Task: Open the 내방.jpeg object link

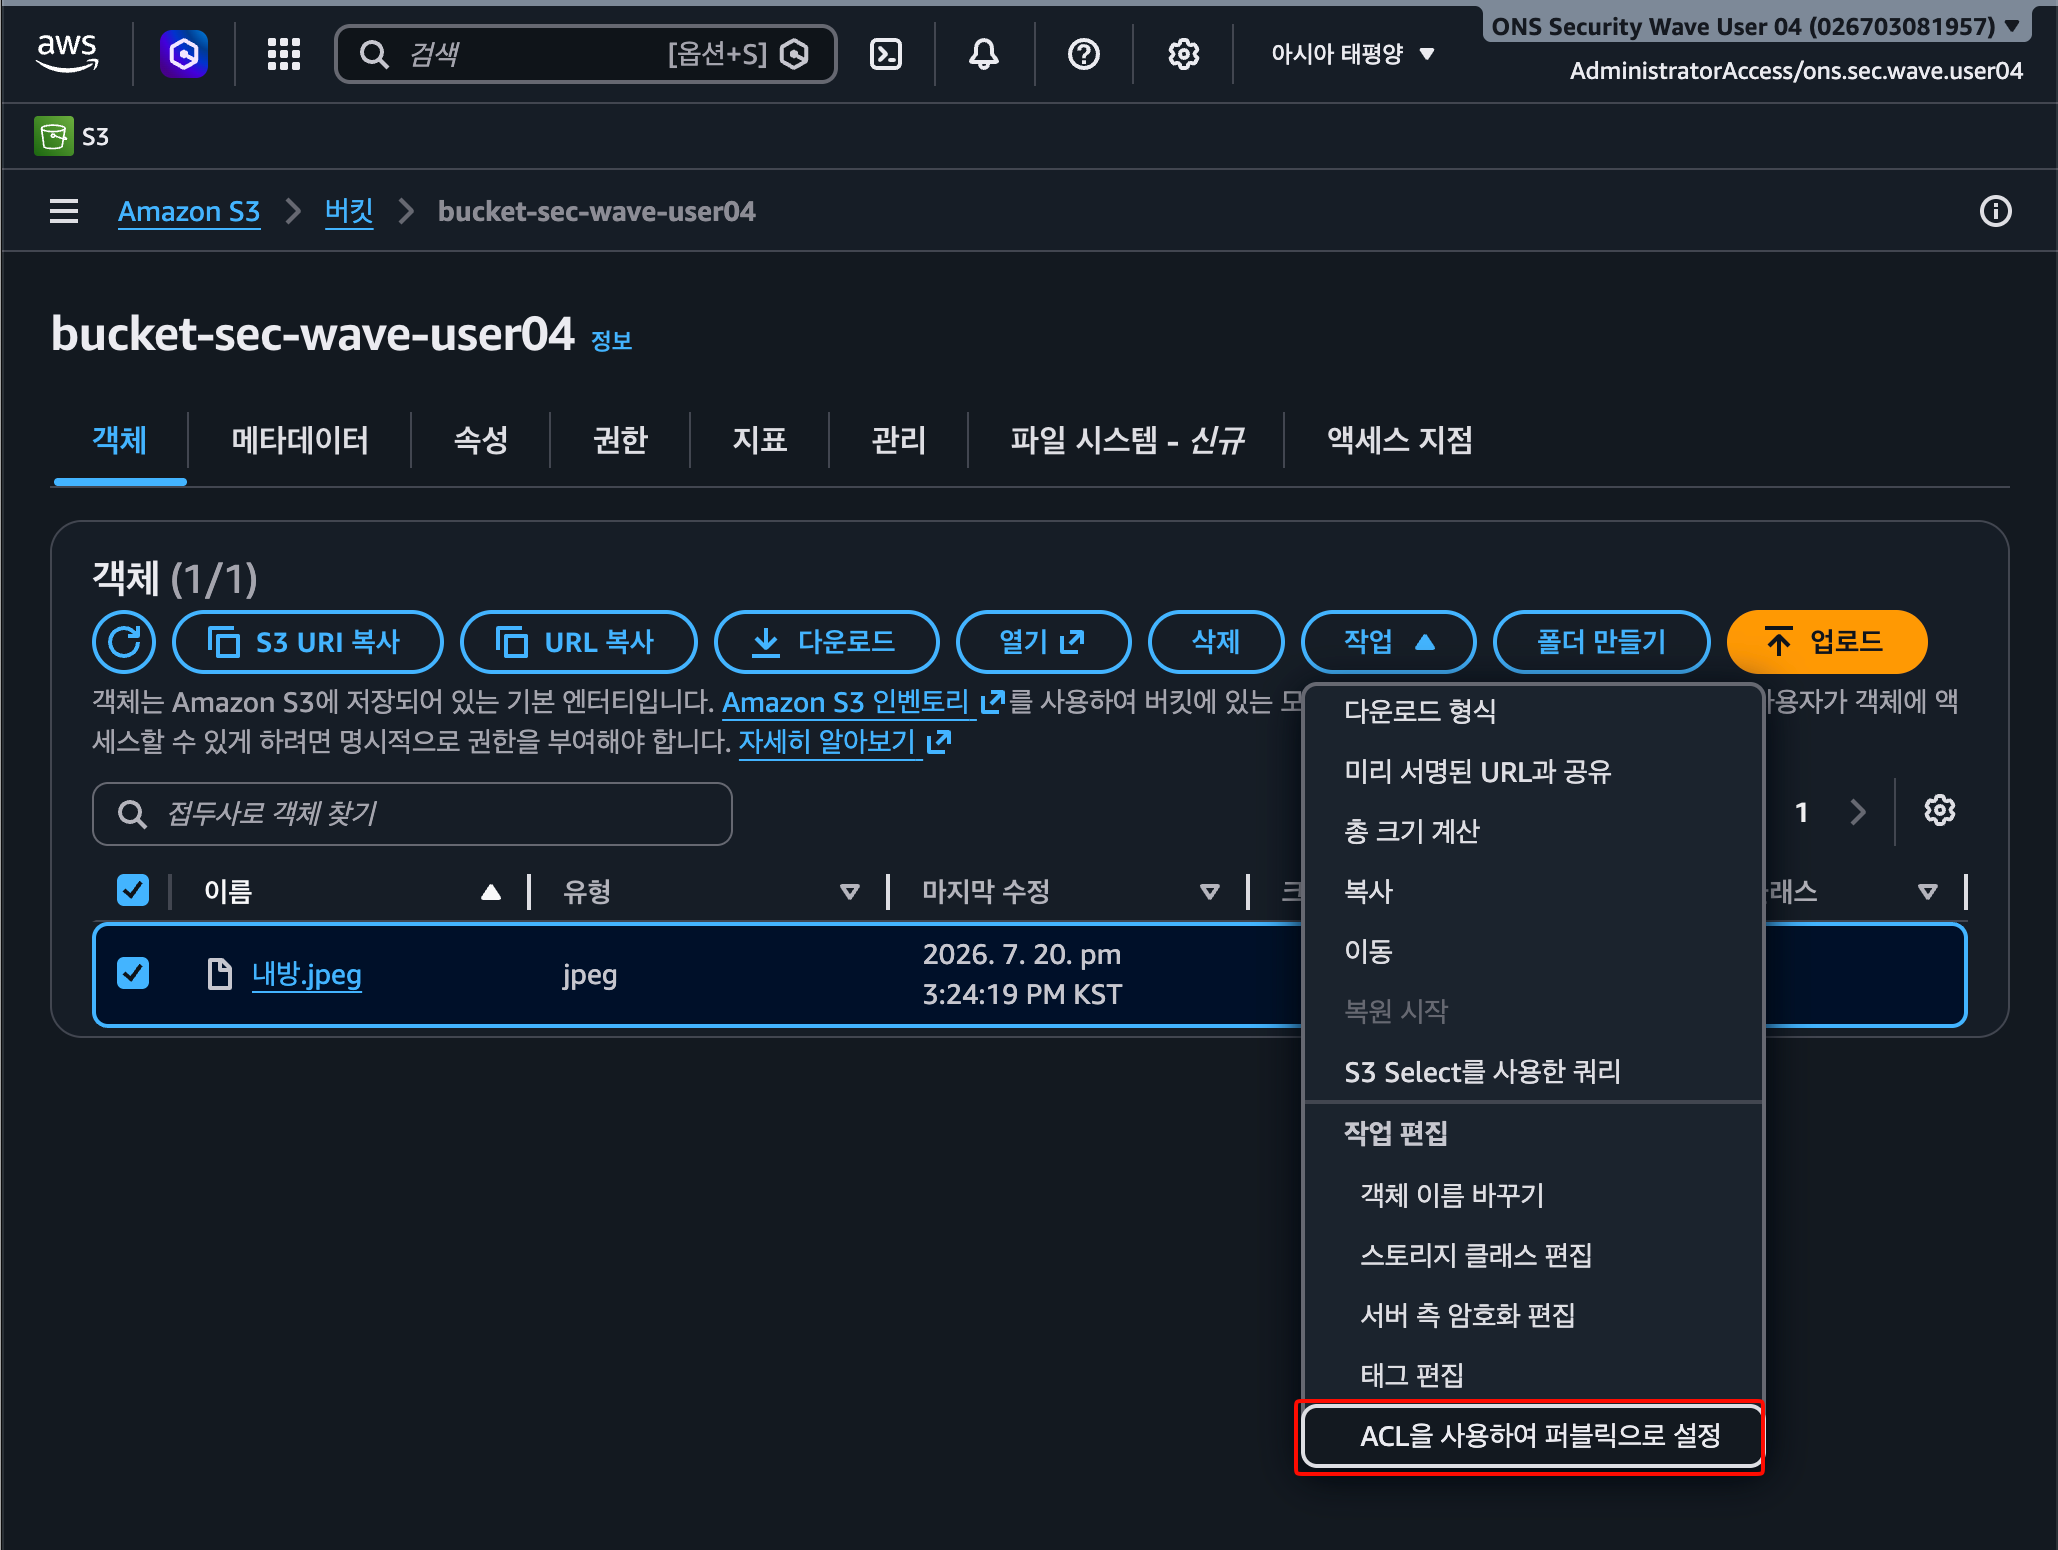Action: (x=306, y=974)
